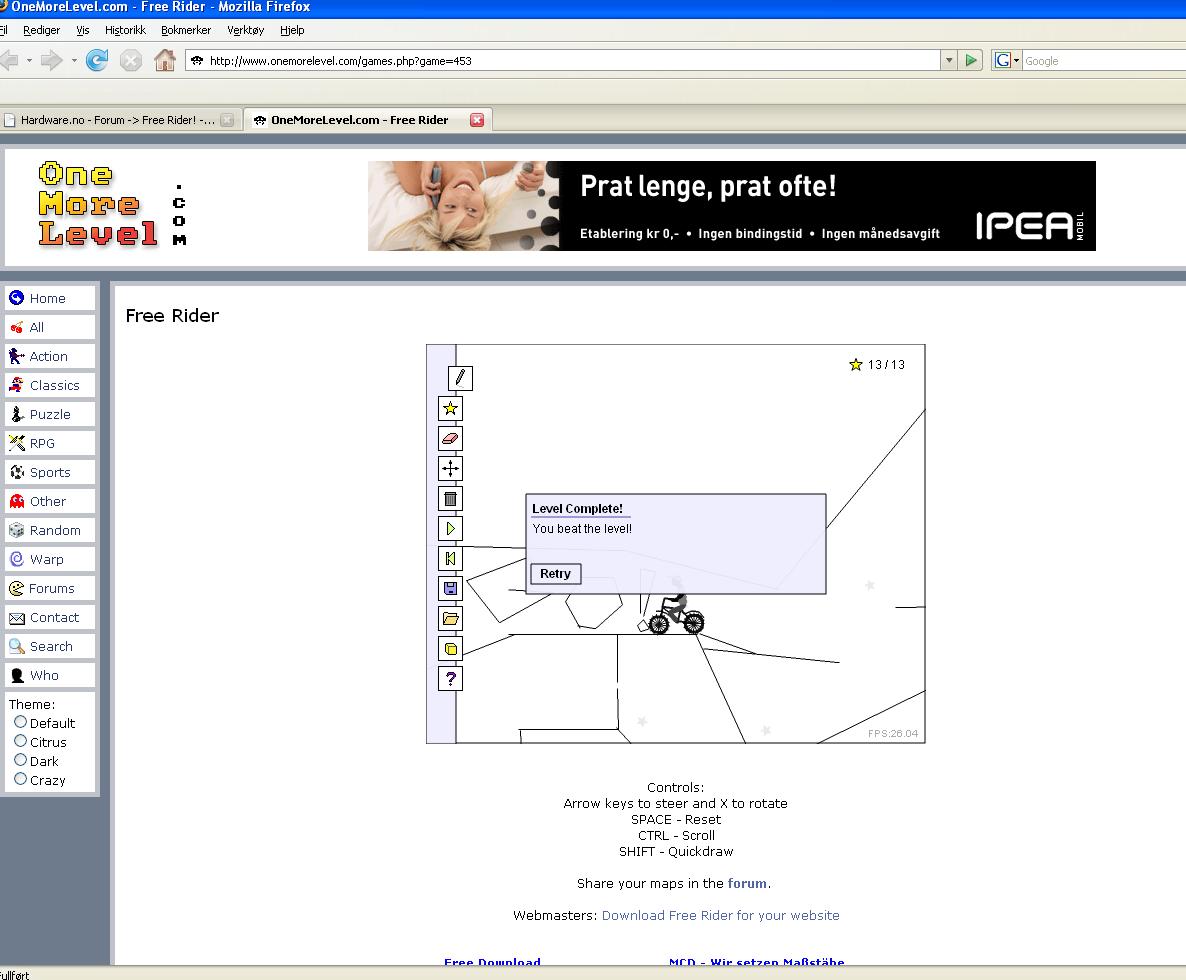
Task: Click the forum link below controls
Action: [747, 883]
